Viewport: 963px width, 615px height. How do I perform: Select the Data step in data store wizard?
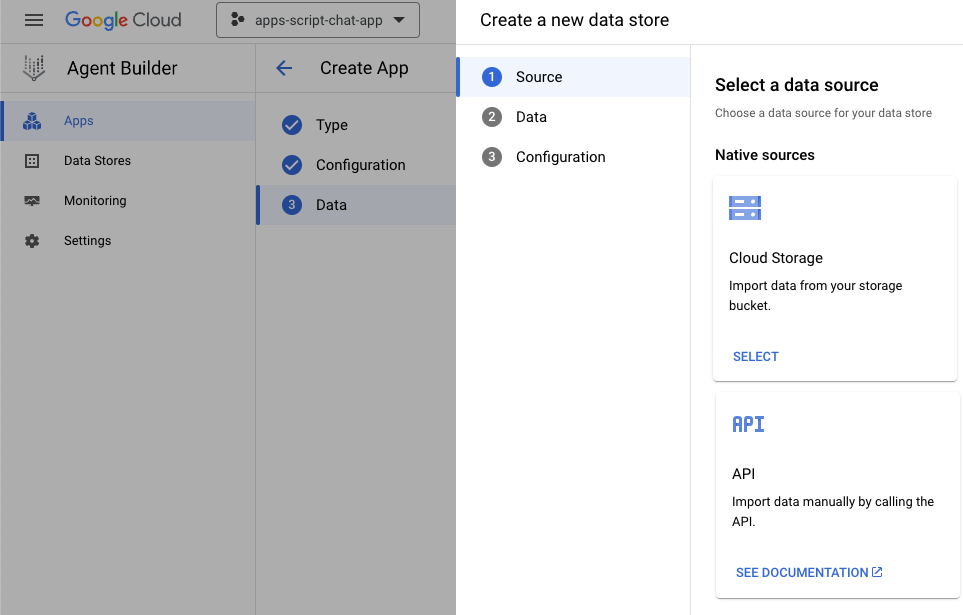click(531, 117)
